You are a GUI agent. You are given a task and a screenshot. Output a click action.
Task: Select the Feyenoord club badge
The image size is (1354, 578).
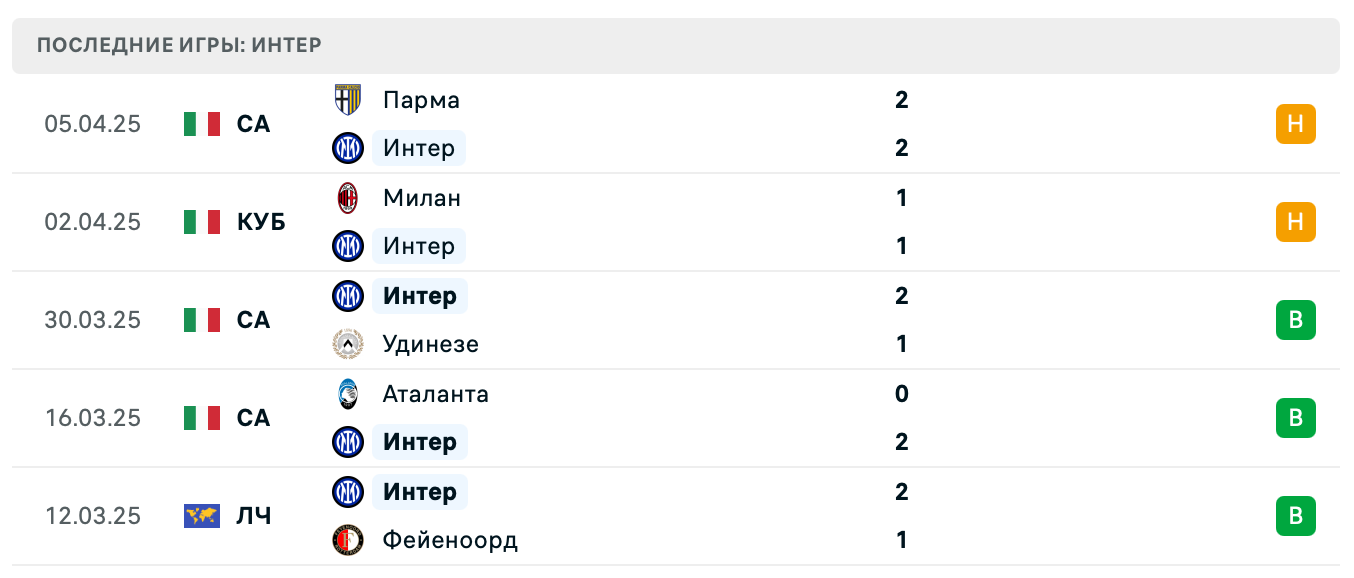tap(347, 539)
